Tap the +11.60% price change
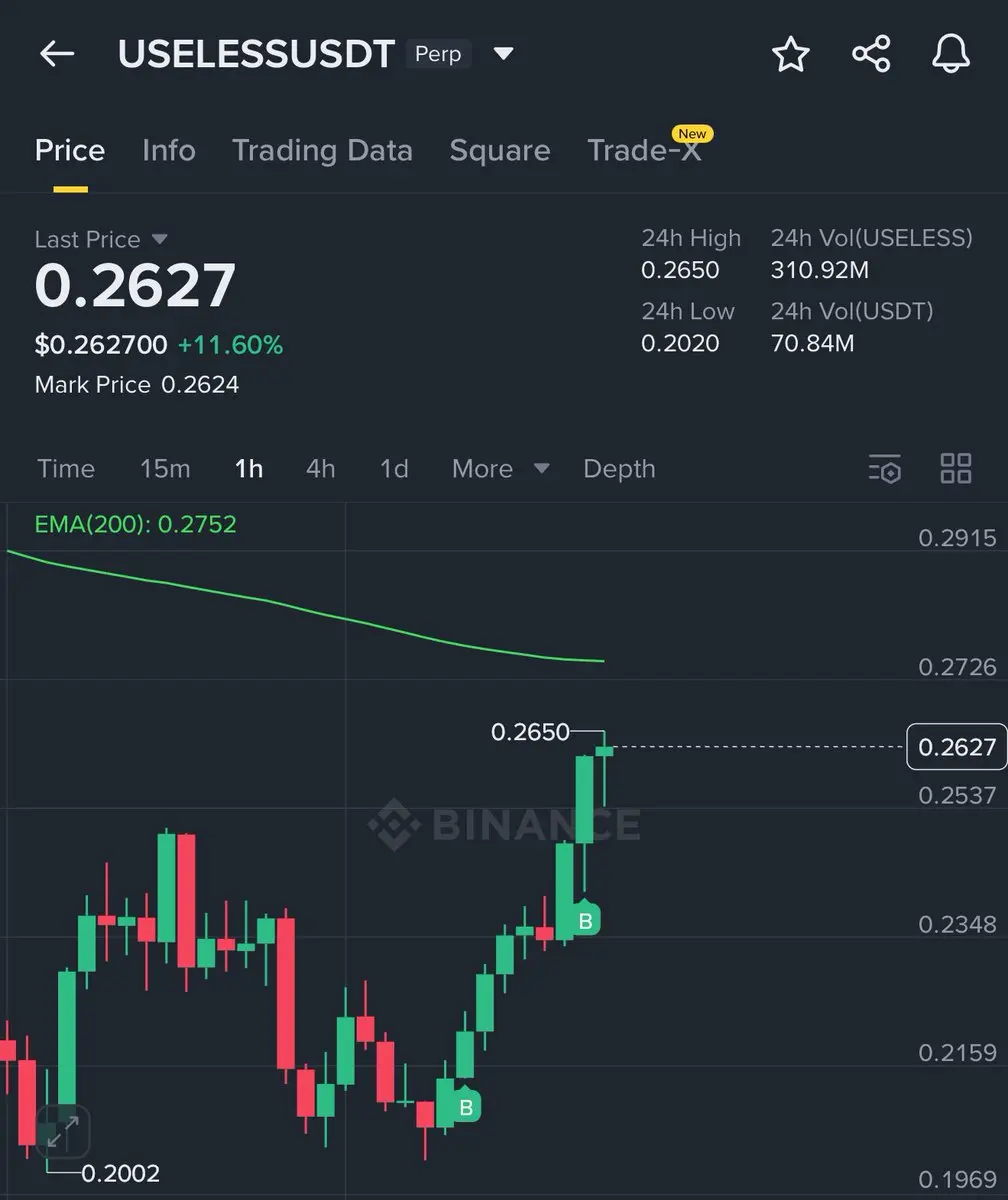 (230, 346)
